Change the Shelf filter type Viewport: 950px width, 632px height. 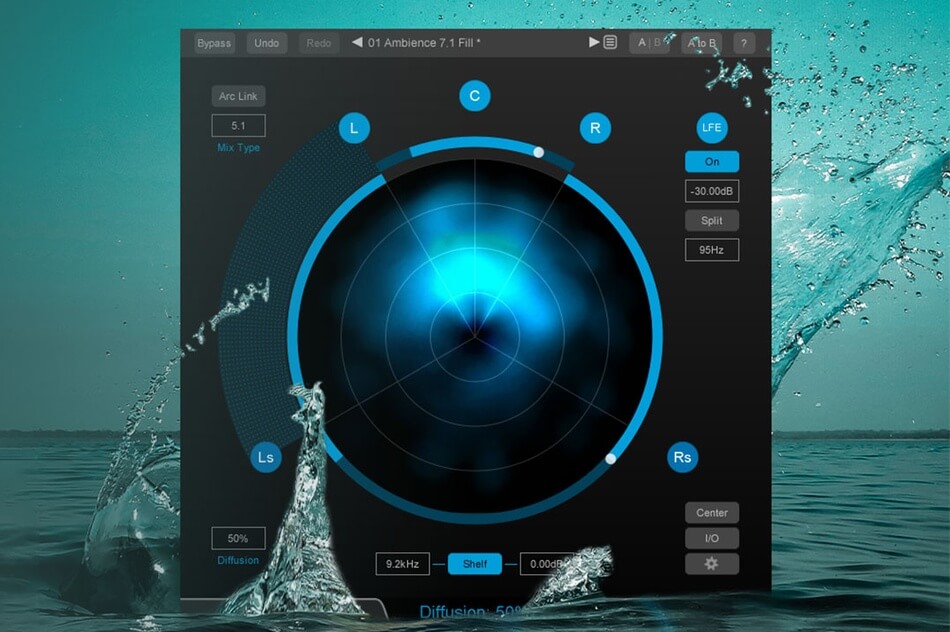coord(475,564)
